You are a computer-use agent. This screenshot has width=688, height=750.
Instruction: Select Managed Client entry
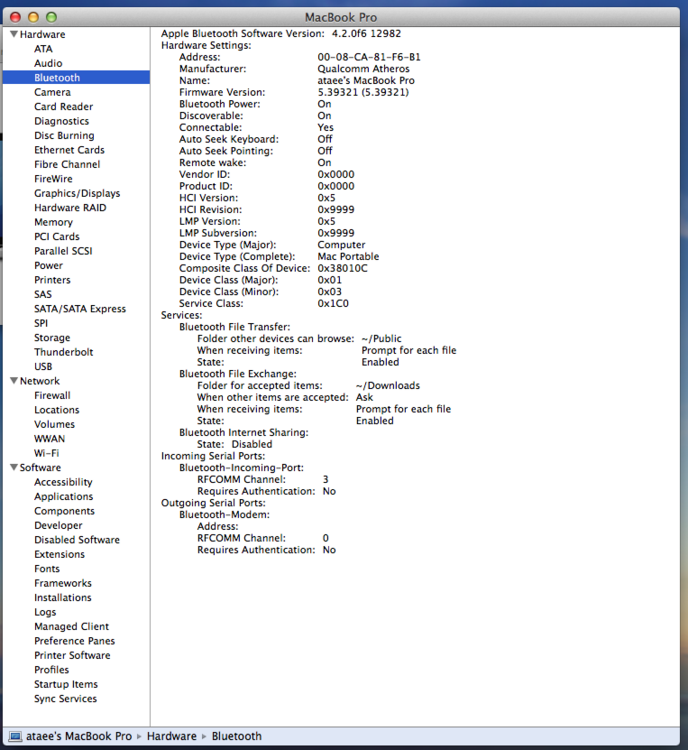point(71,627)
